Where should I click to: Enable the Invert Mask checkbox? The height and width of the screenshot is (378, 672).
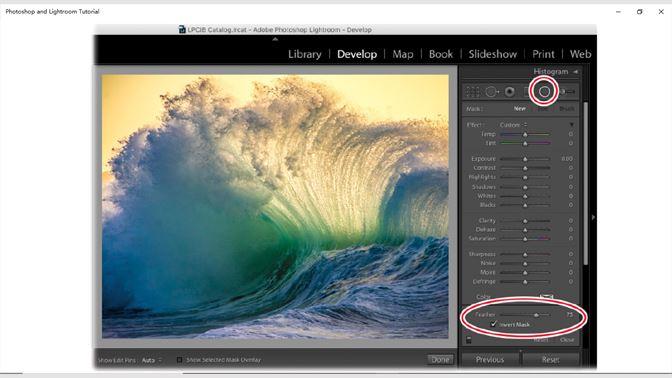pyautogui.click(x=493, y=324)
